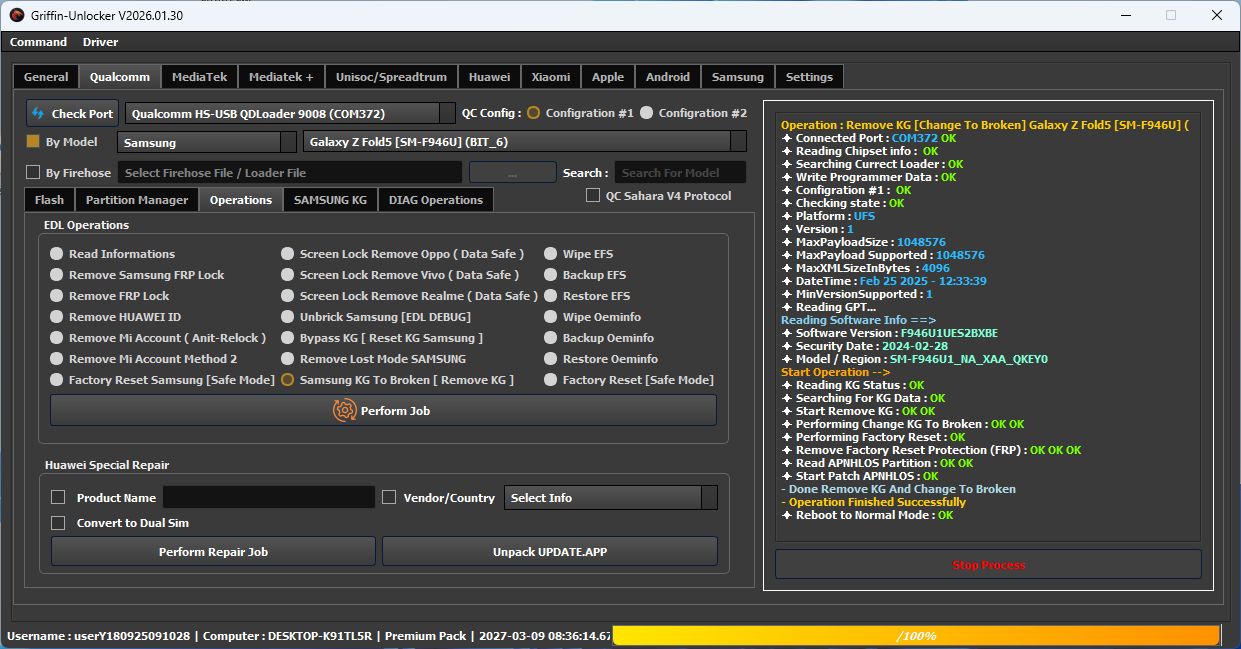
Task: Select Remove Samsung FRP Lock option
Action: (x=57, y=275)
